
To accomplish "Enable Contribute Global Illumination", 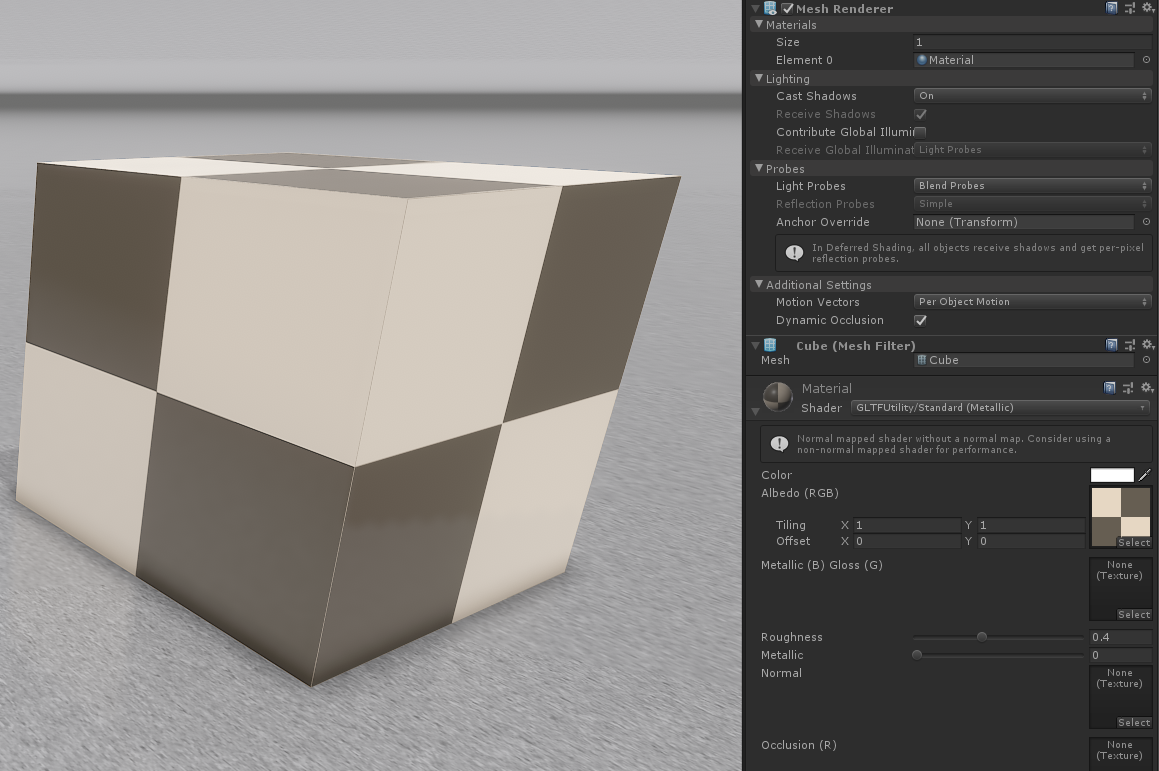I will pyautogui.click(x=920, y=131).
